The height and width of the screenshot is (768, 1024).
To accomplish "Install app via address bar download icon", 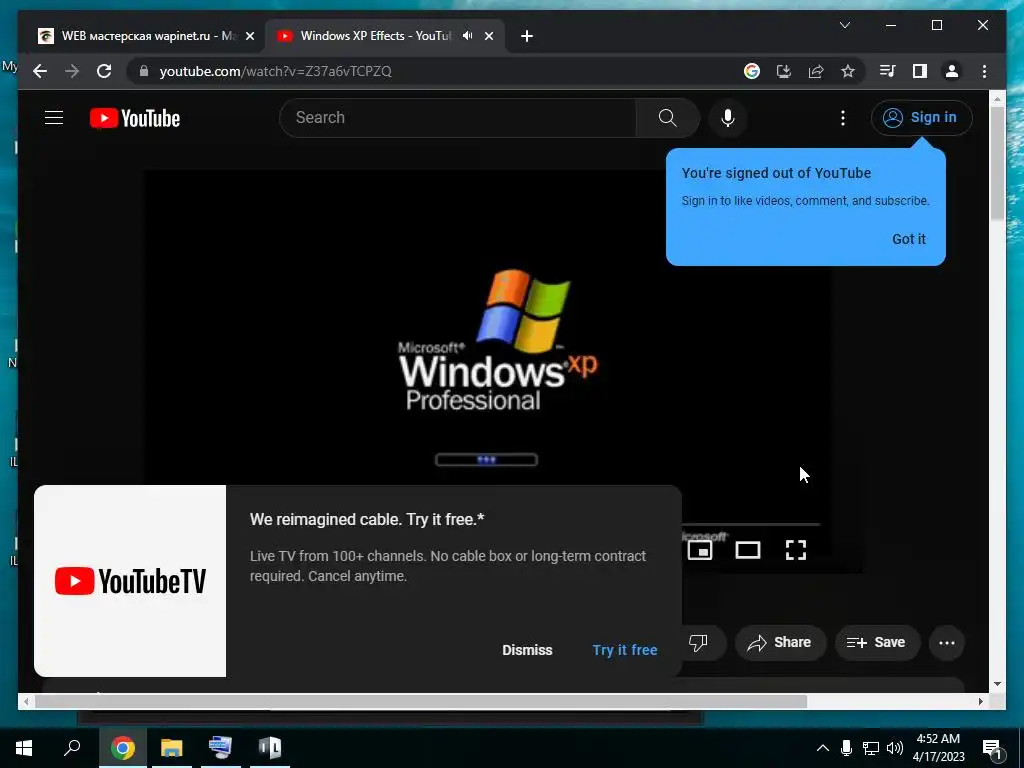I will (x=784, y=71).
